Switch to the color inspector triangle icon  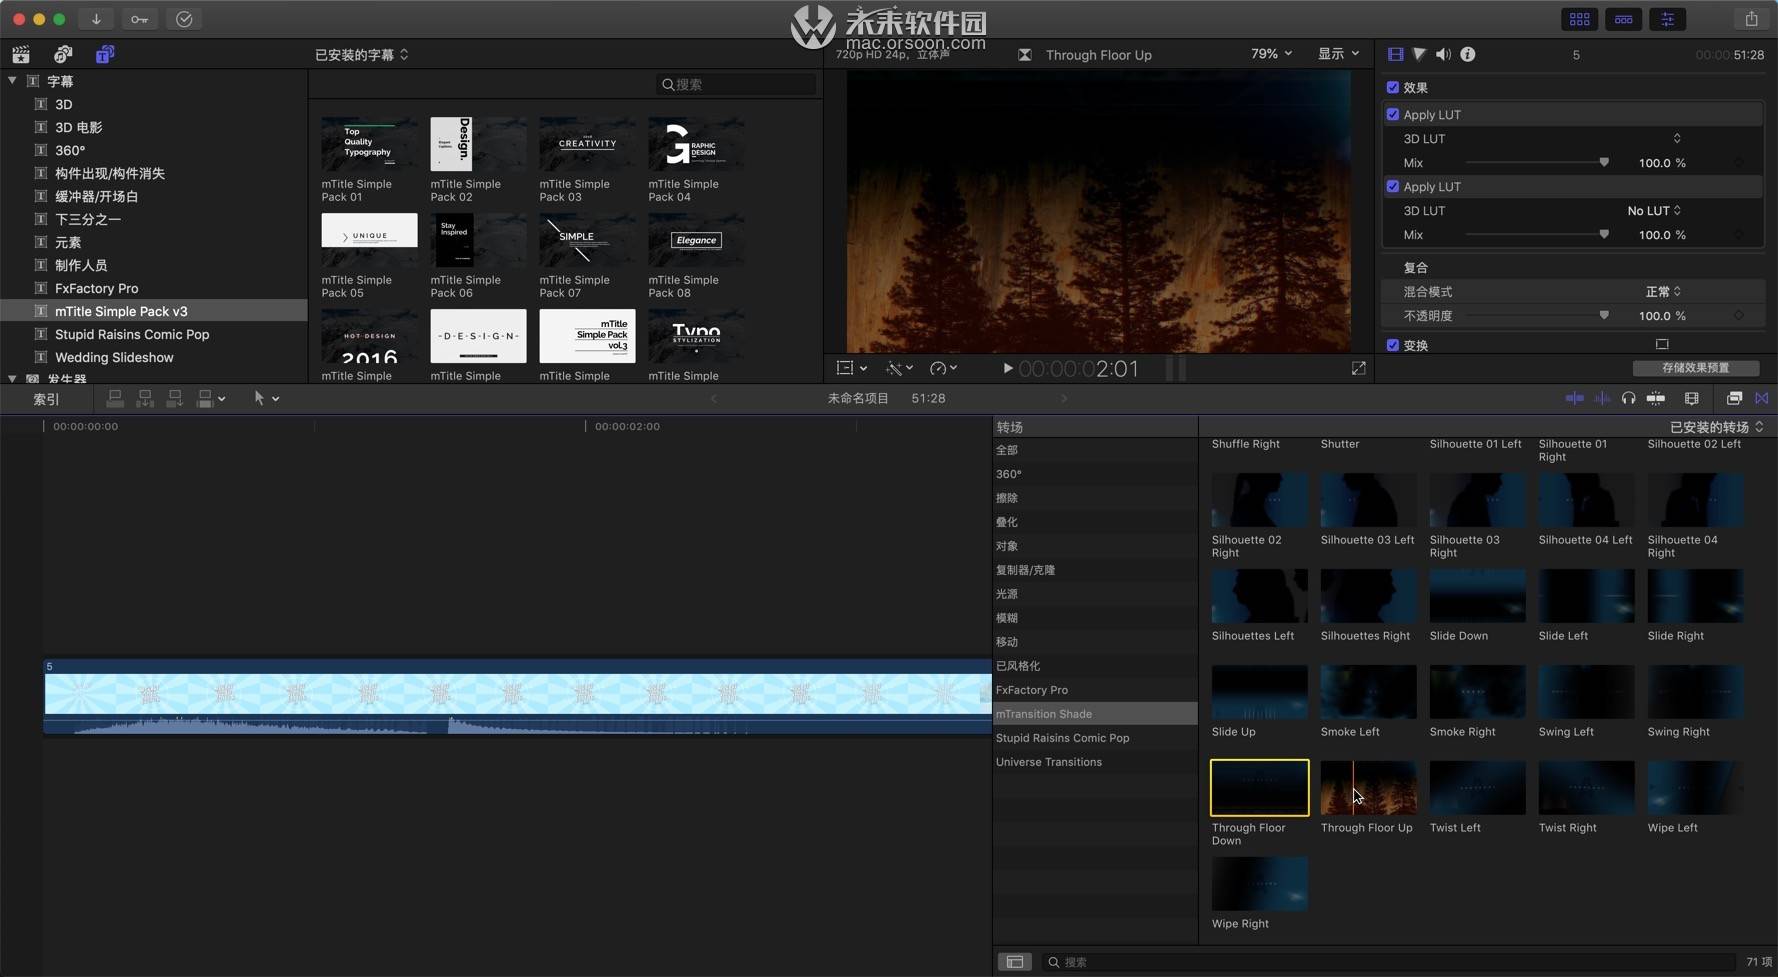1419,54
